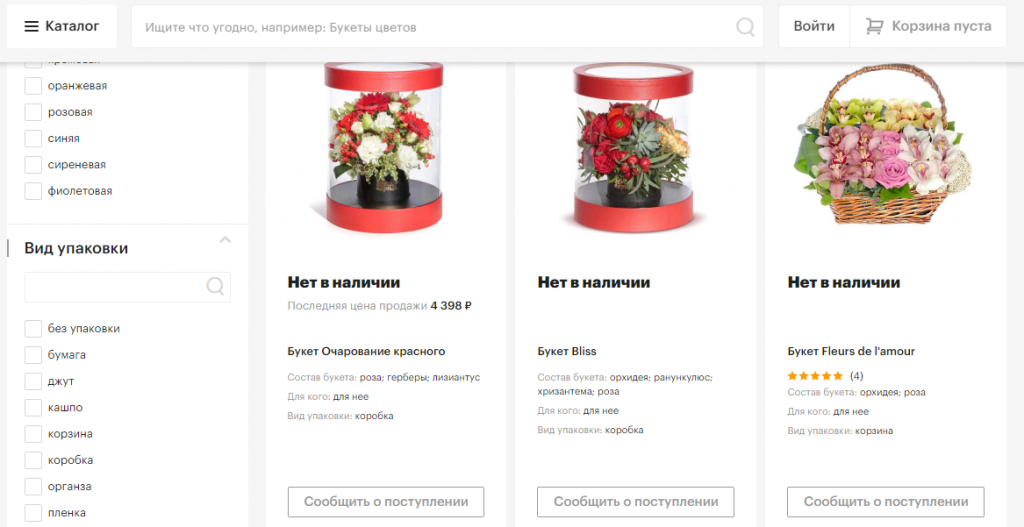
Task: Open the Каталог hamburger menu icon
Action: 31,27
